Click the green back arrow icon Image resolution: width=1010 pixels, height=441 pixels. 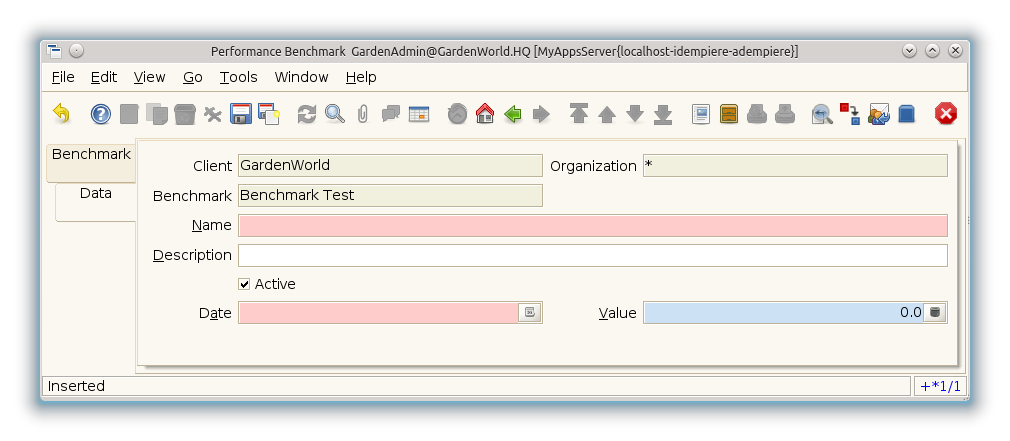(x=513, y=114)
